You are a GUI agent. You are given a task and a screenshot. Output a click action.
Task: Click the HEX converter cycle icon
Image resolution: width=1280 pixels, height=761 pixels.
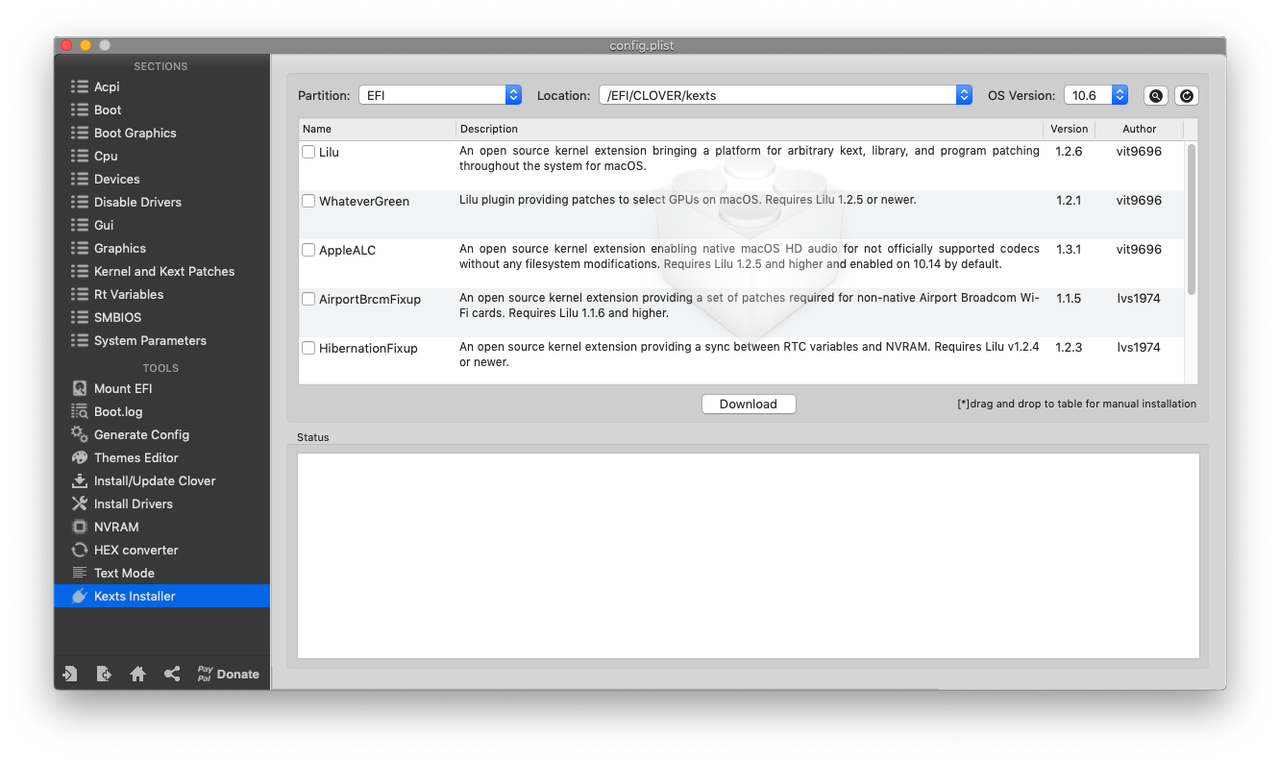[x=79, y=549]
